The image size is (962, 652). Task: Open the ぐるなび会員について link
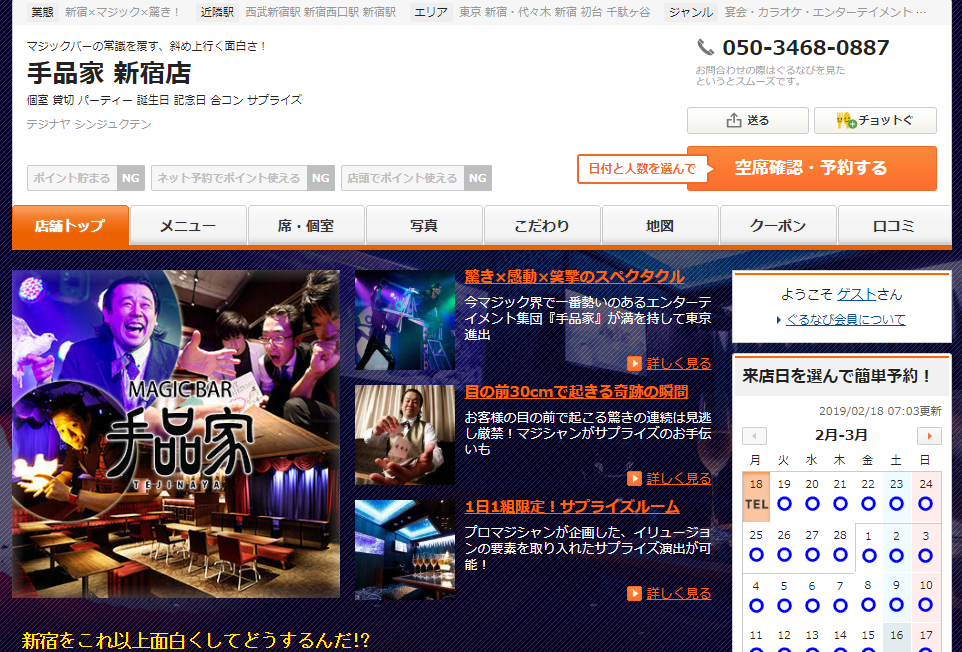pyautogui.click(x=845, y=320)
